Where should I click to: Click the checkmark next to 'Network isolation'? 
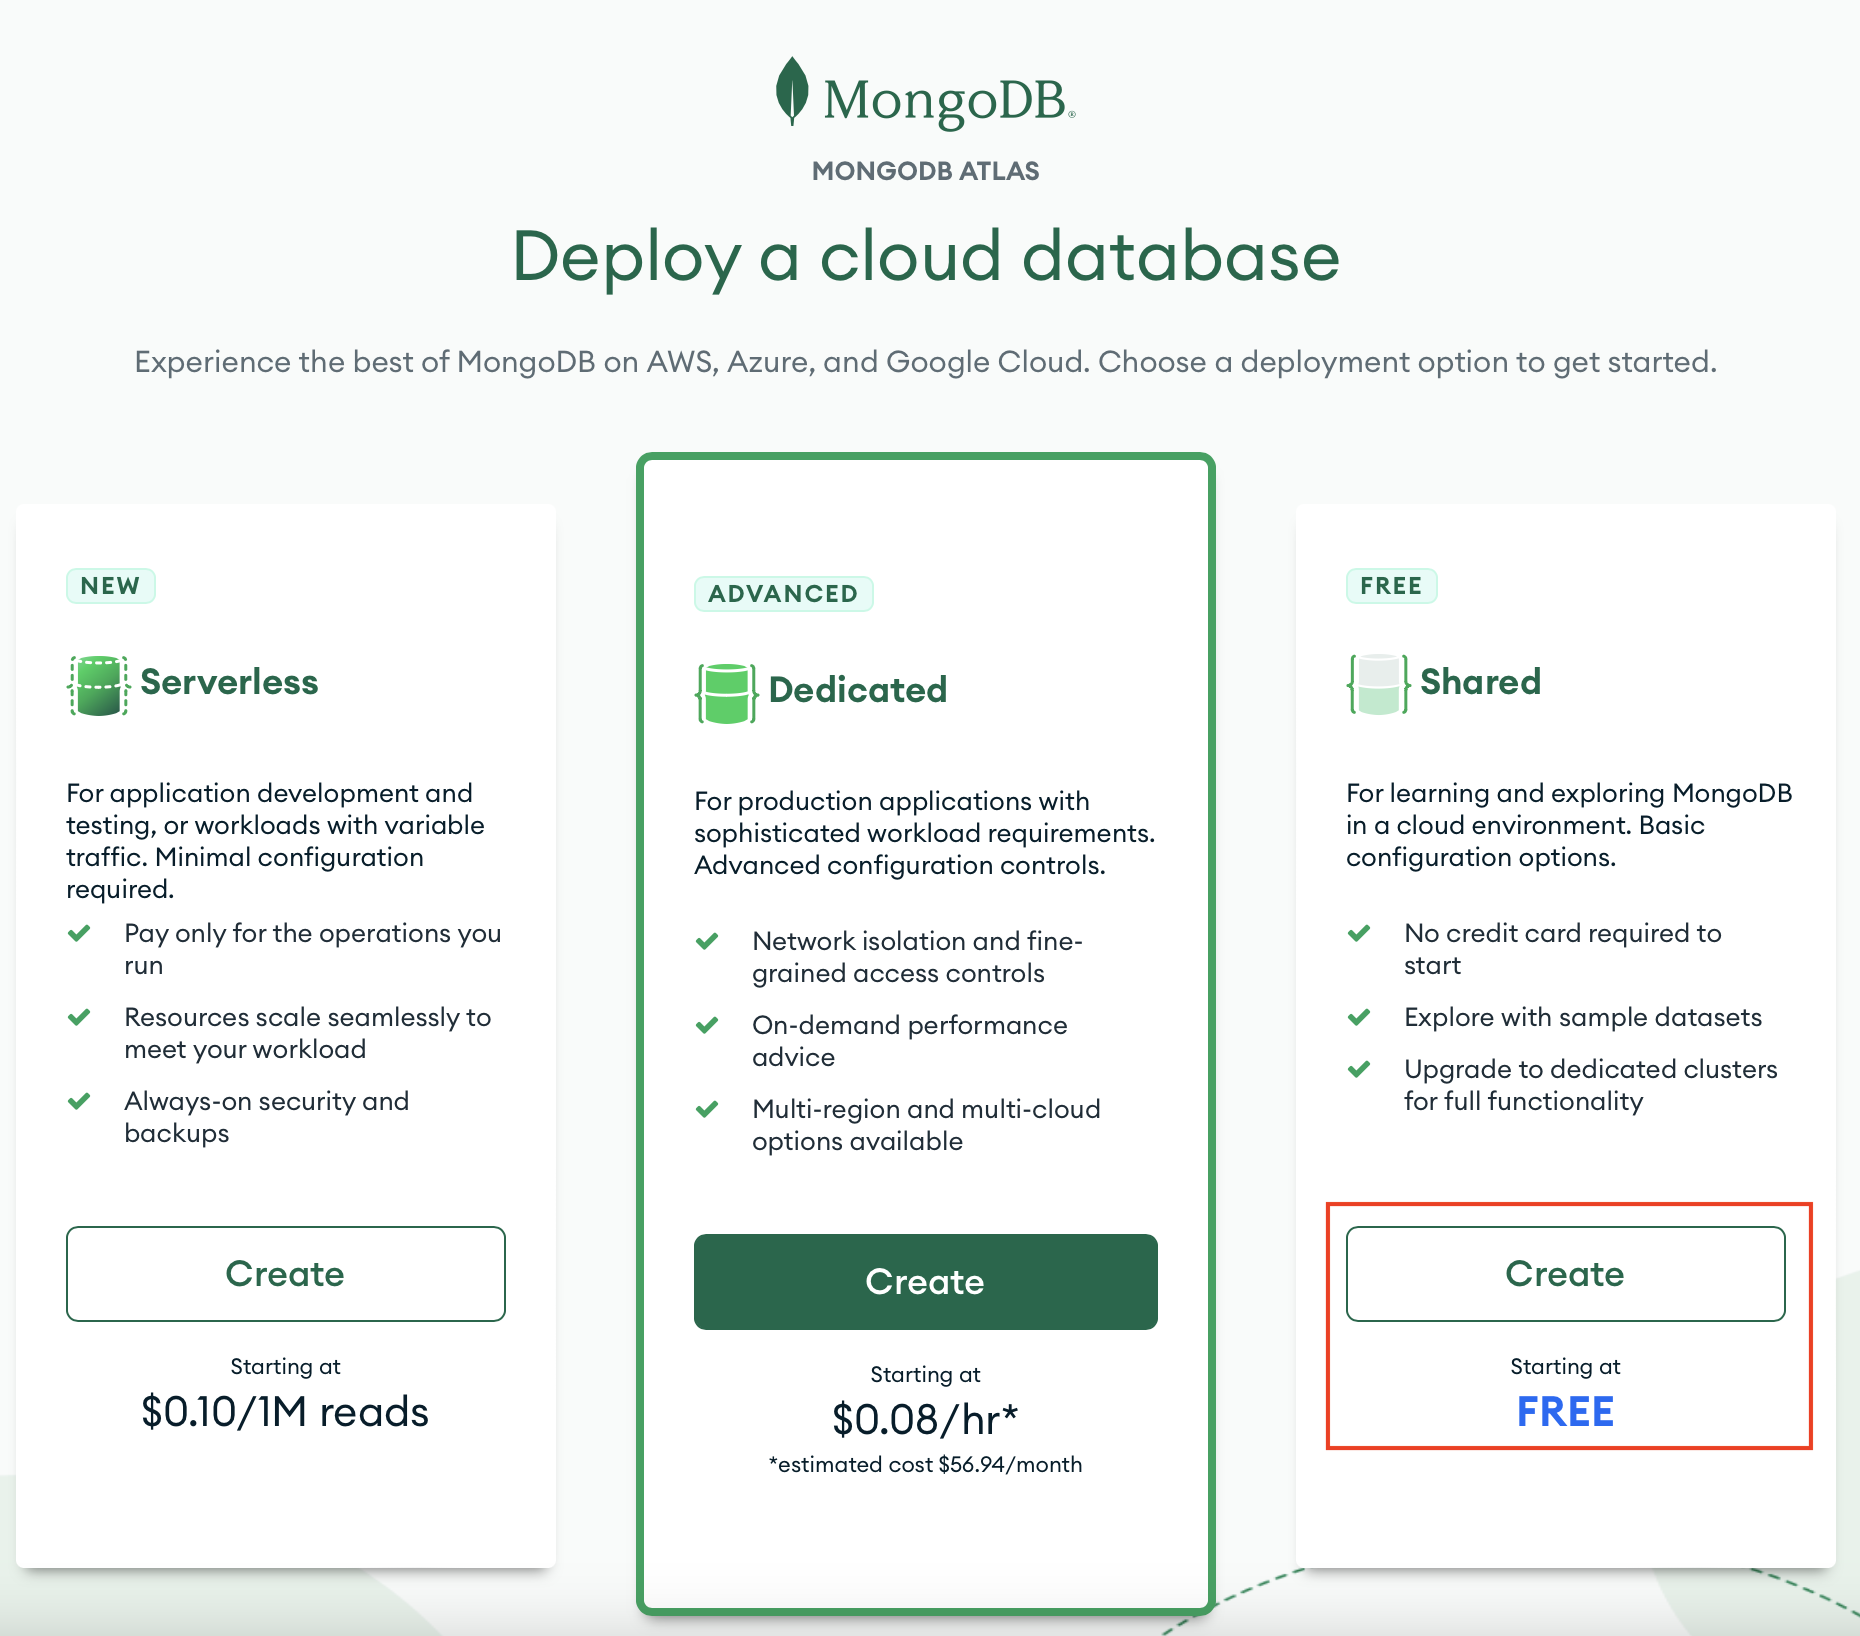pos(709,941)
